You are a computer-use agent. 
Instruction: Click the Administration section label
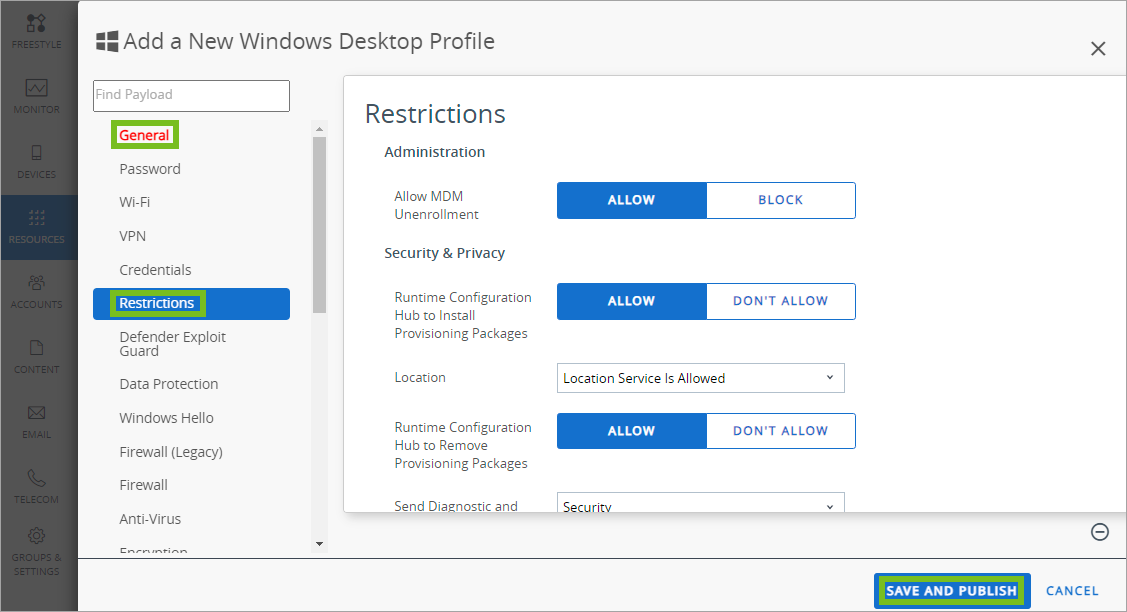point(434,152)
